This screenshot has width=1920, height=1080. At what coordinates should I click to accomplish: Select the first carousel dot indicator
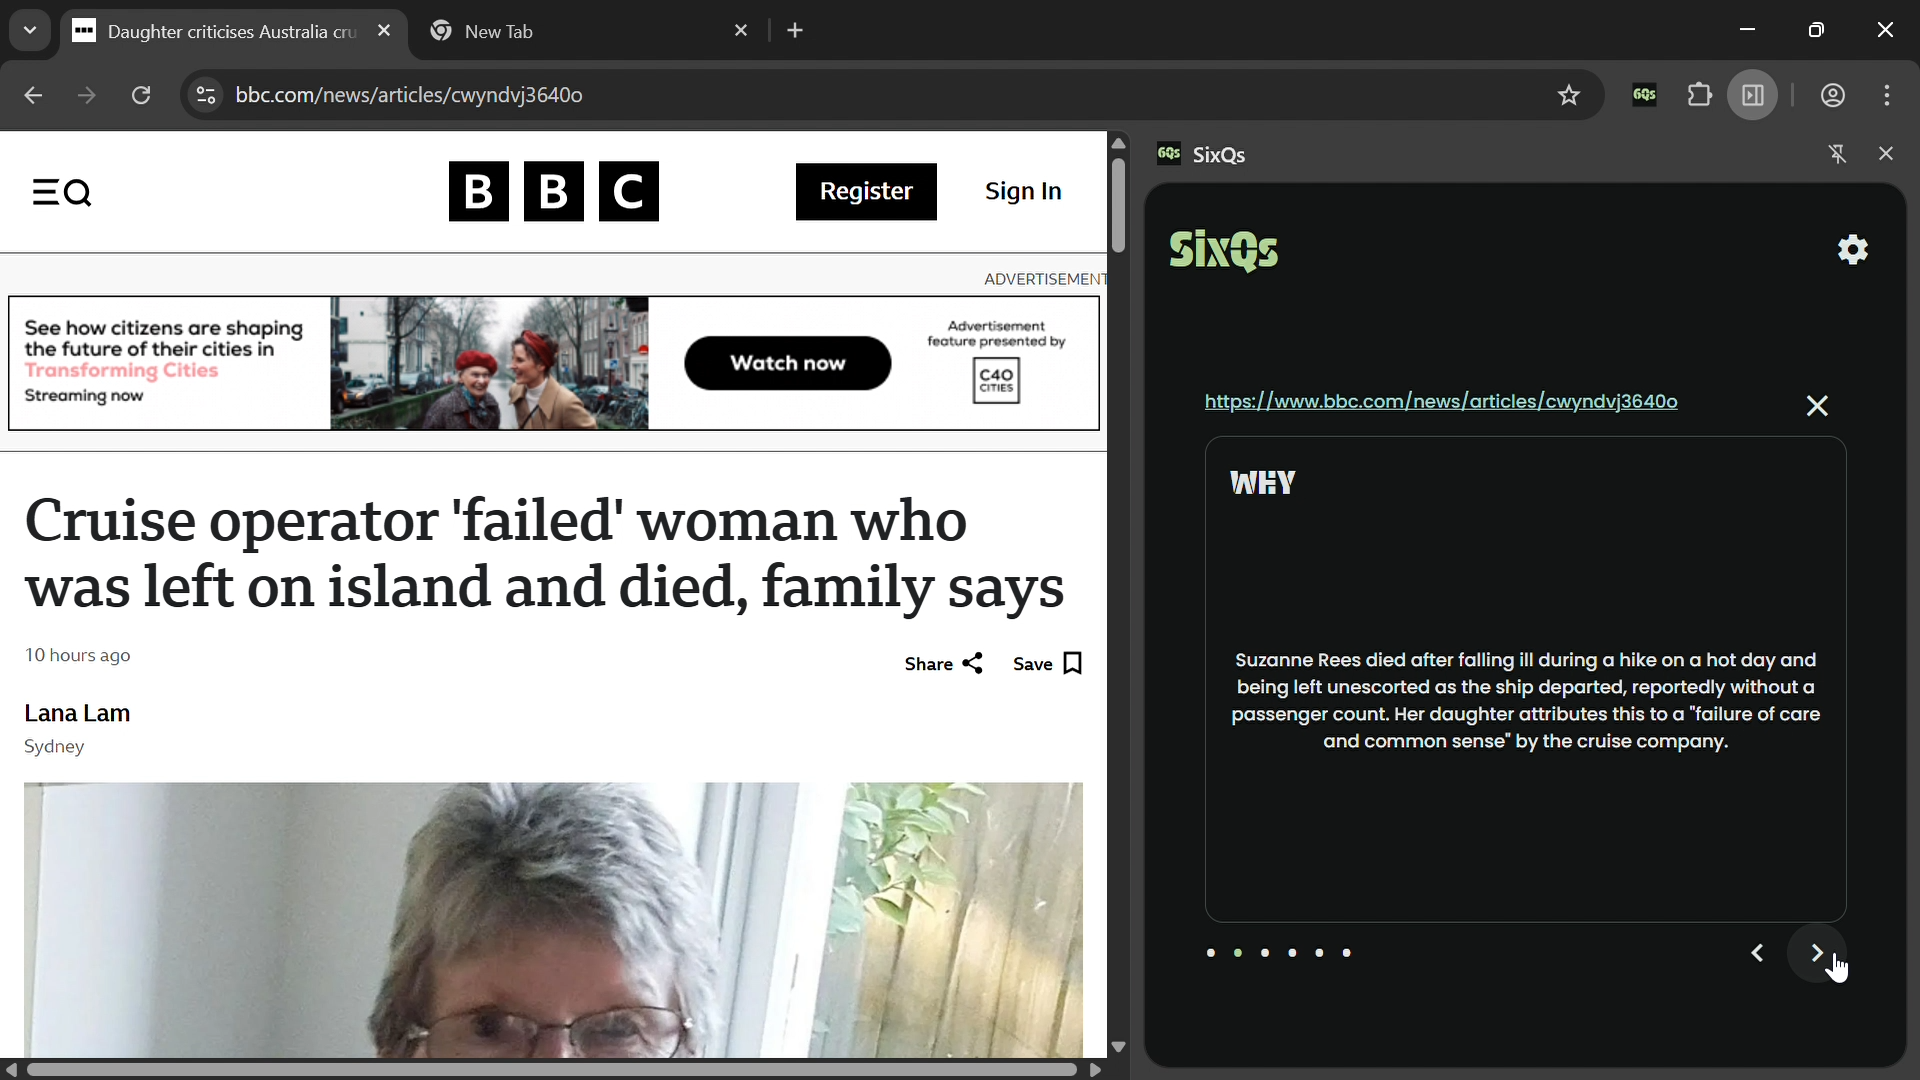tap(1210, 954)
